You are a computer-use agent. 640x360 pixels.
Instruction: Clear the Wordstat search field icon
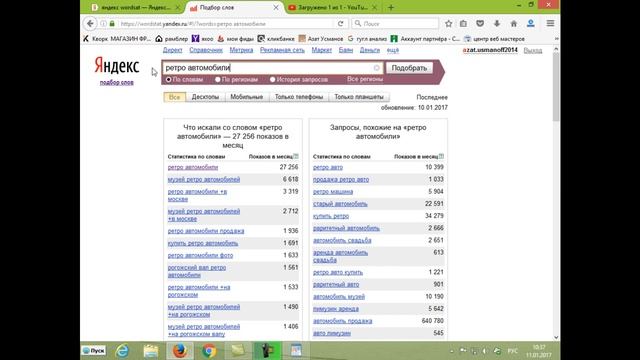click(376, 68)
